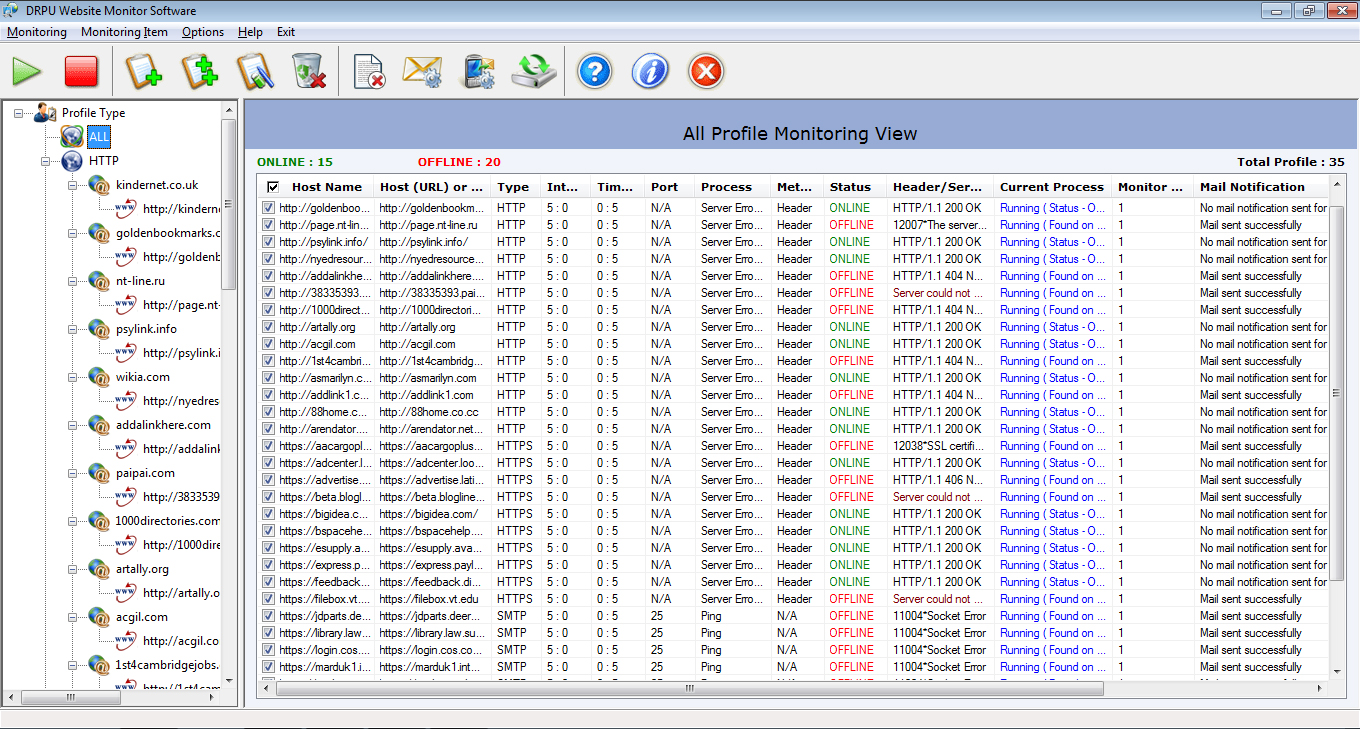Open email settings envelope with gear icon
This screenshot has width=1360, height=729.
pos(422,72)
